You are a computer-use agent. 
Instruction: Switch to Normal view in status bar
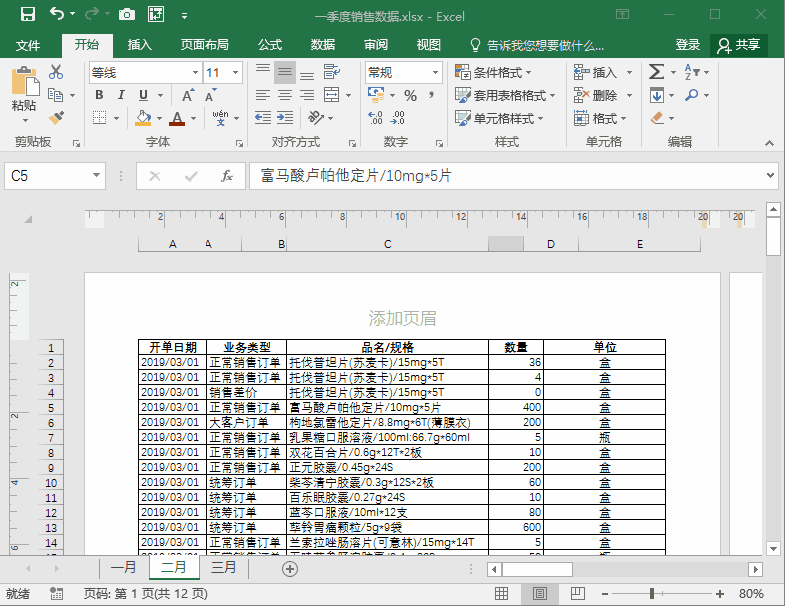[x=511, y=594]
